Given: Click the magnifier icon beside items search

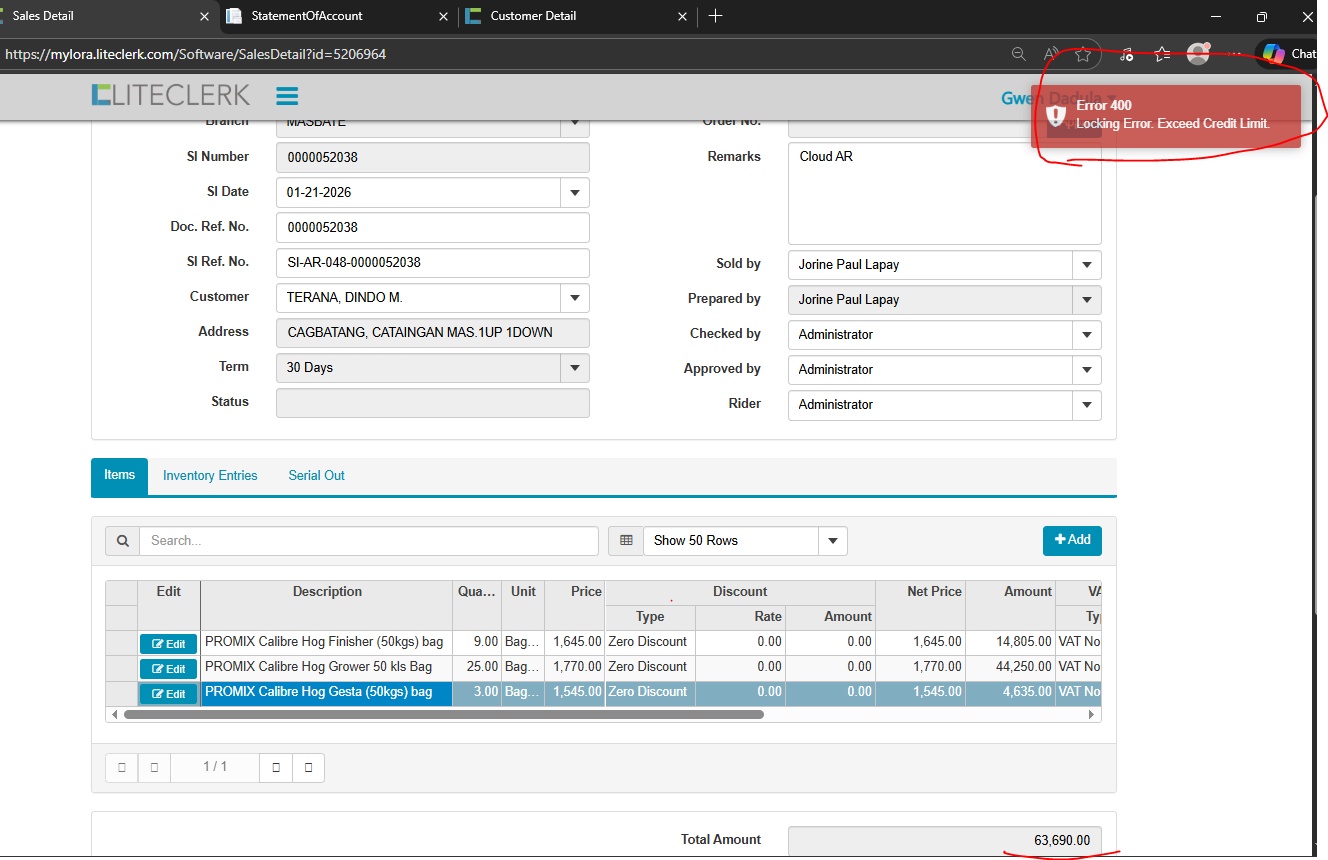Looking at the screenshot, I should pyautogui.click(x=122, y=541).
